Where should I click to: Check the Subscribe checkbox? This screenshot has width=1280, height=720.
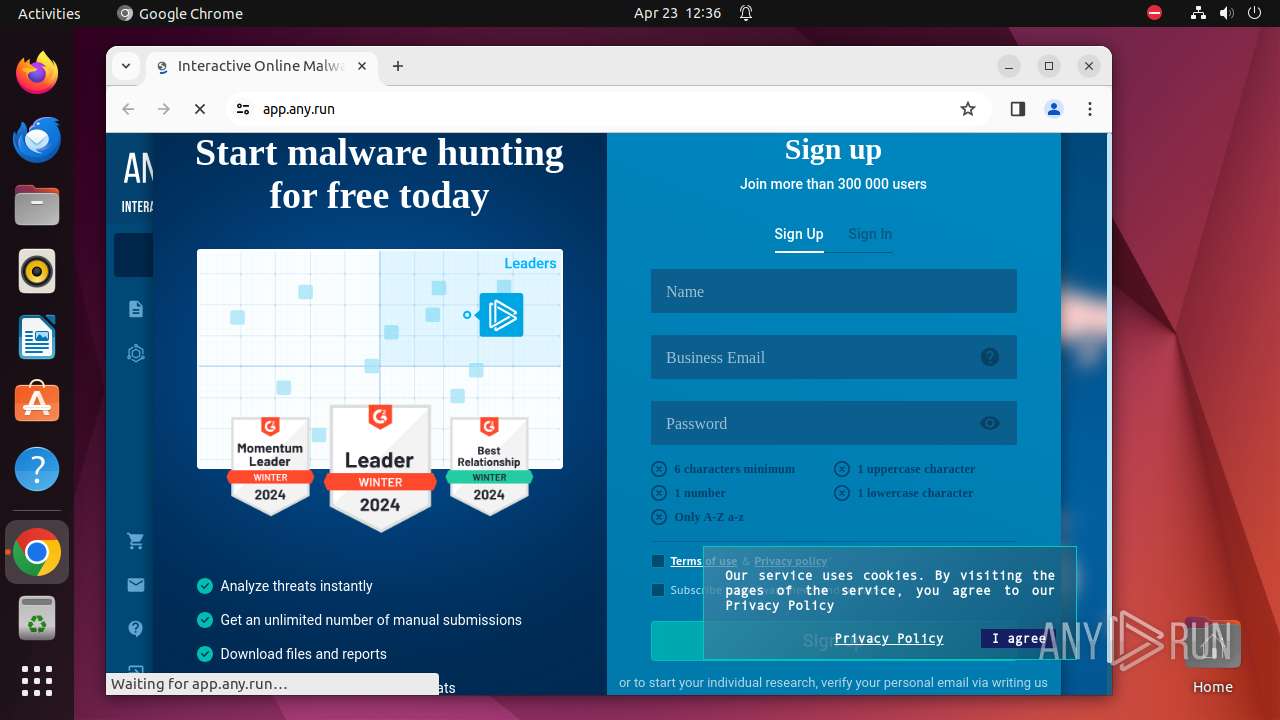658,590
